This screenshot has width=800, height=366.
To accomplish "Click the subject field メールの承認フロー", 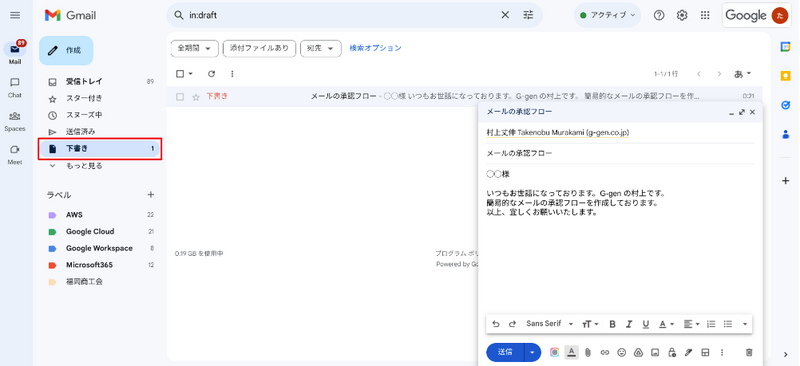I will [x=620, y=153].
